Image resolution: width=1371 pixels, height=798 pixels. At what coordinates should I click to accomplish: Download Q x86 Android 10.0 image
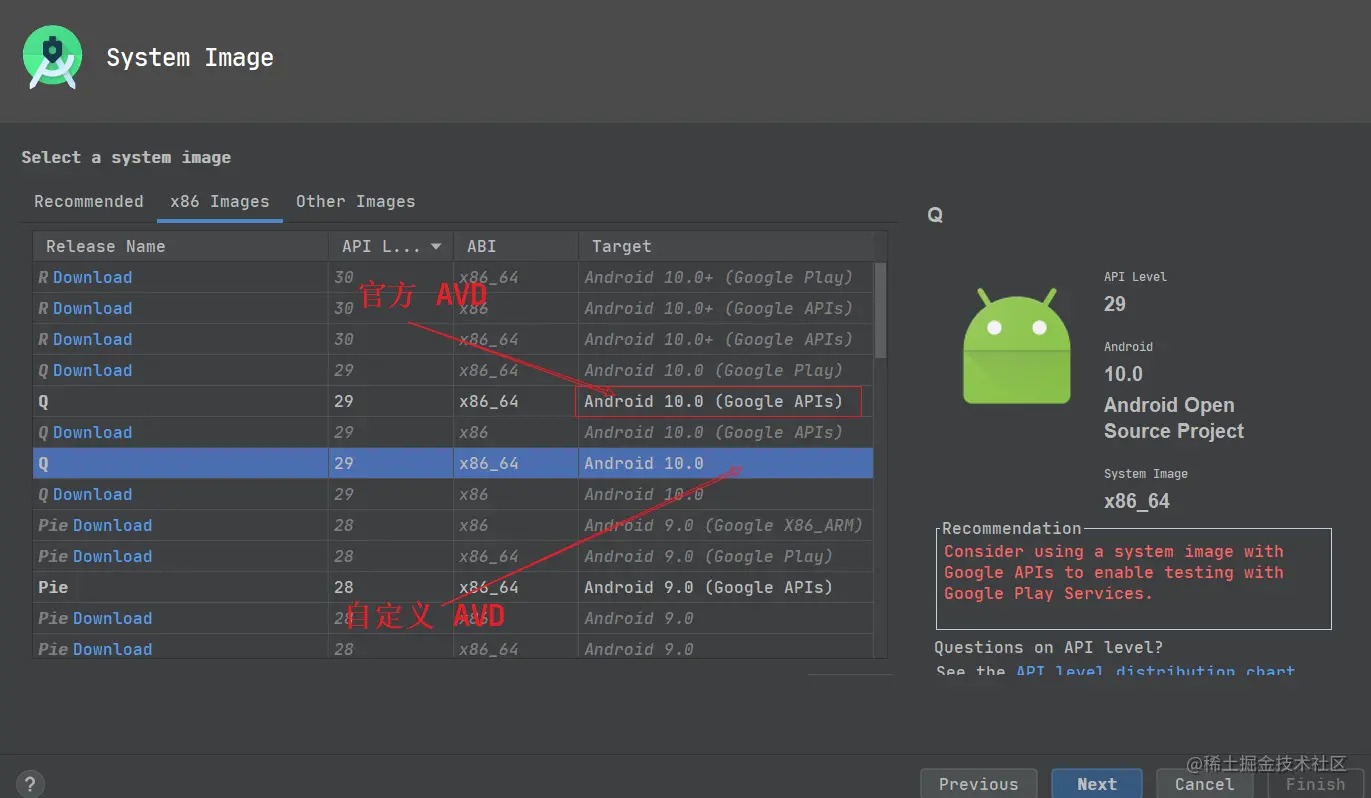click(x=92, y=494)
